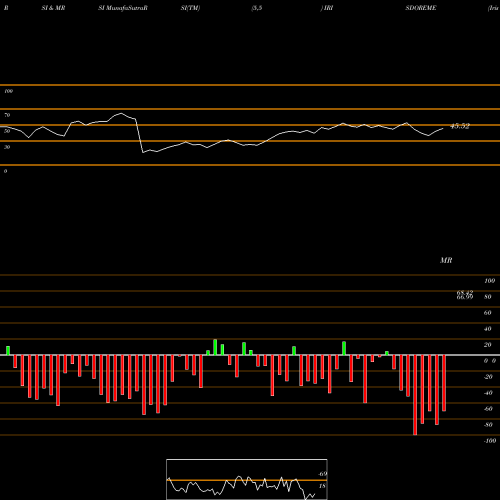Click the 70 level label on RSI axis

pyautogui.click(x=7, y=115)
